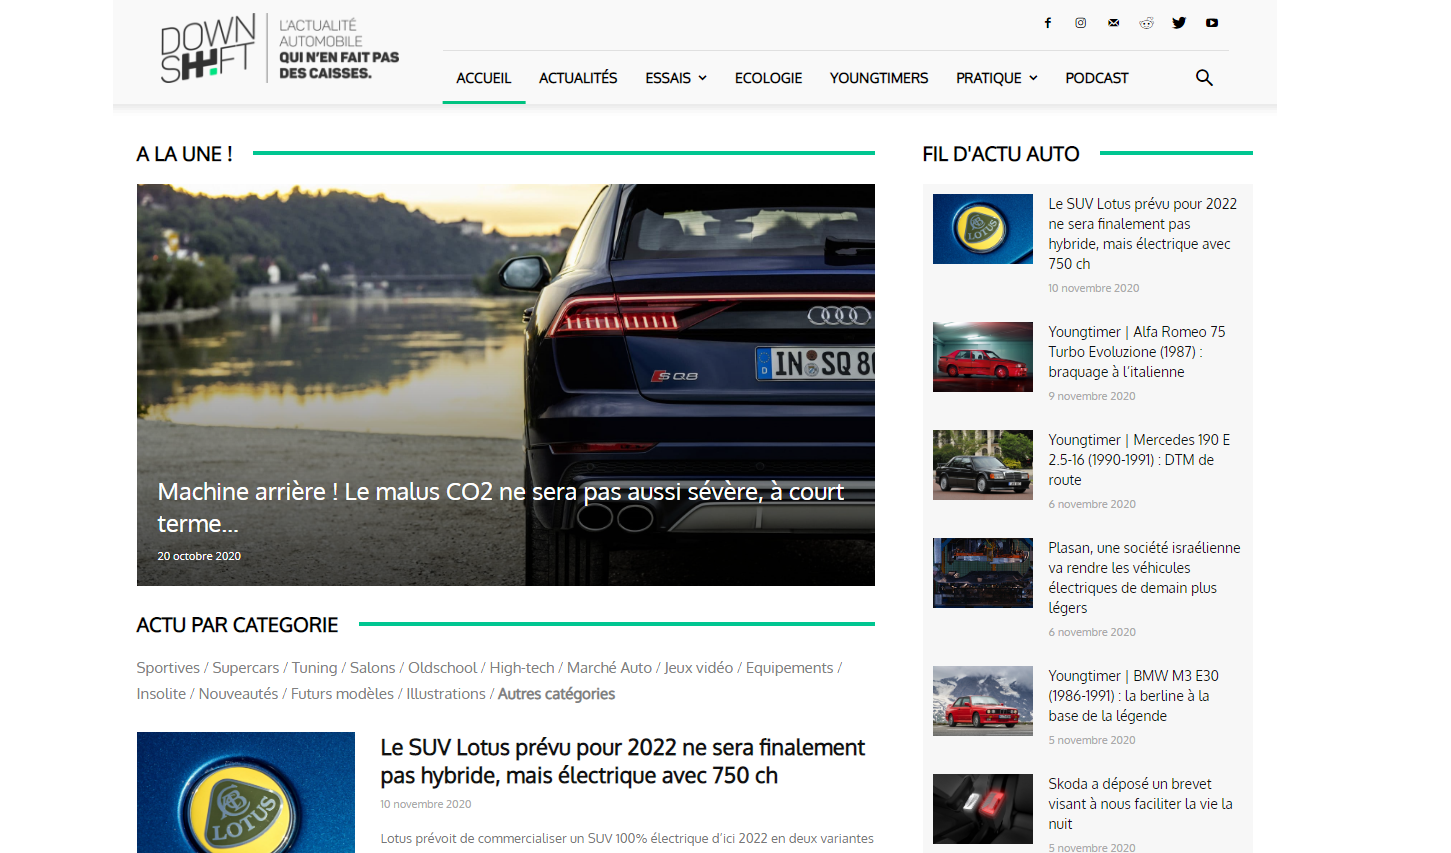Open the YouTube channel icon
The width and height of the screenshot is (1451, 853).
click(1212, 23)
